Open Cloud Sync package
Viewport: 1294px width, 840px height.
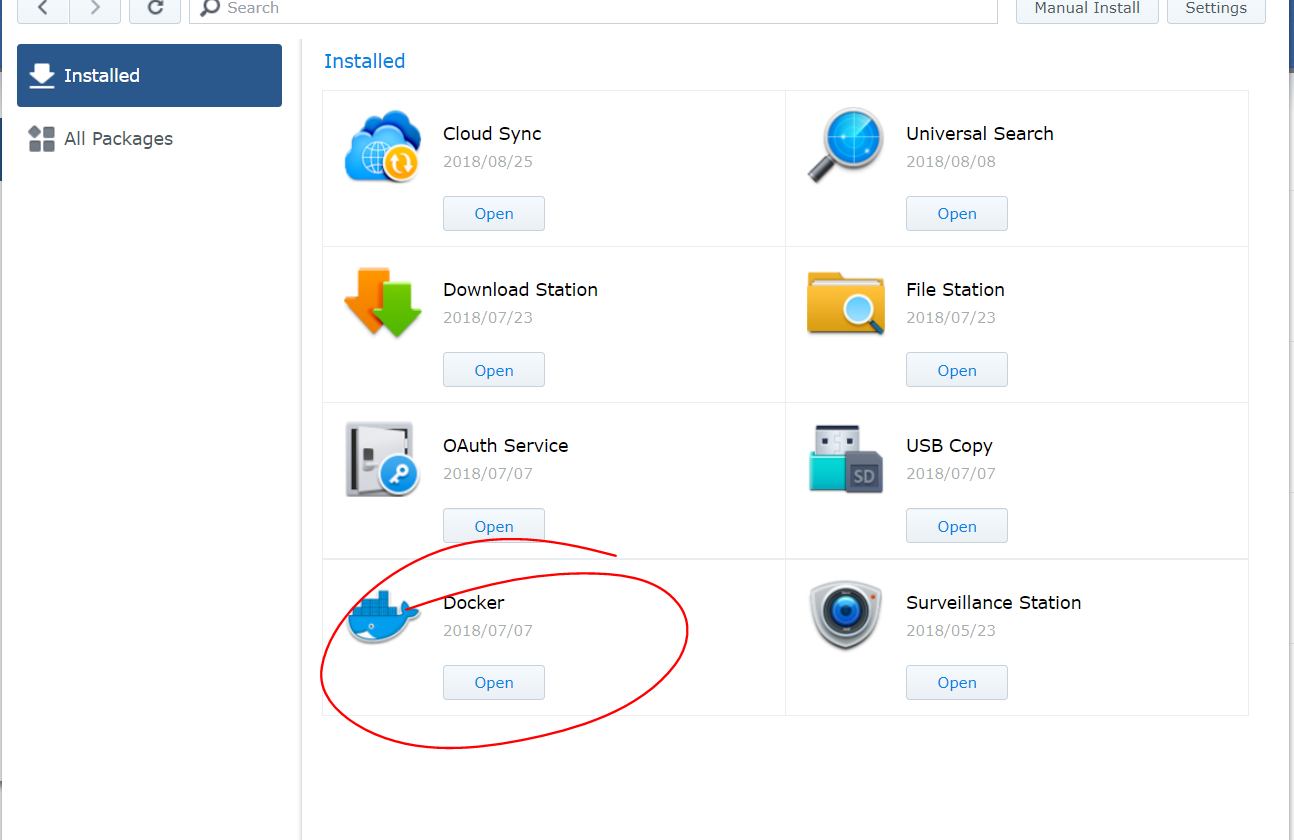tap(494, 213)
